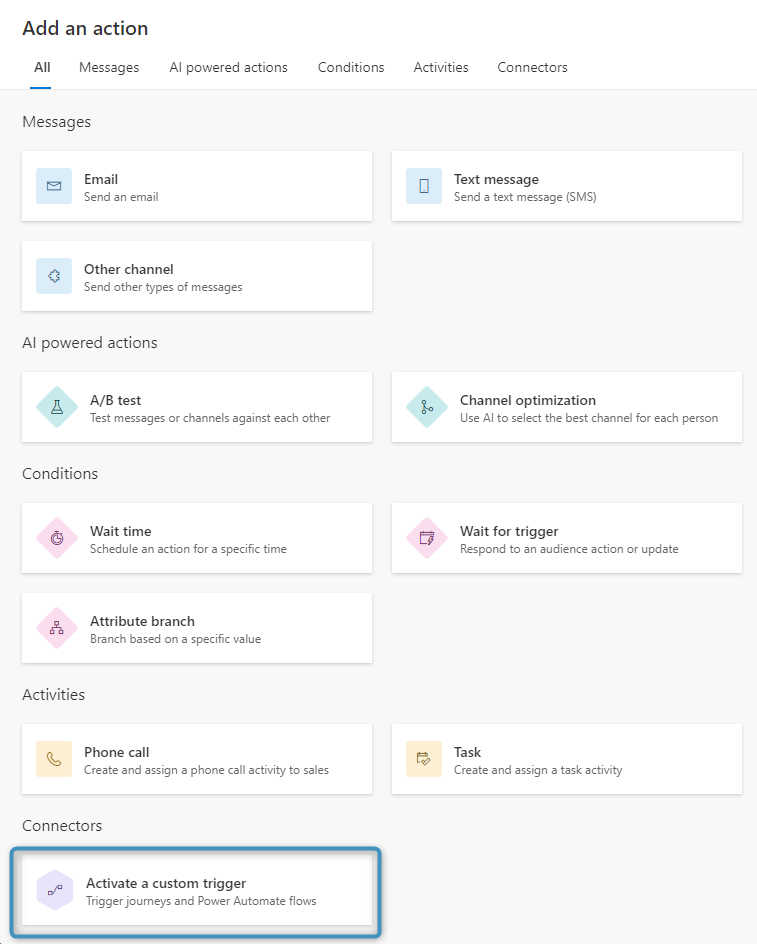Click the AI powered actions section heading
Image resolution: width=757 pixels, height=944 pixels.
click(x=90, y=343)
